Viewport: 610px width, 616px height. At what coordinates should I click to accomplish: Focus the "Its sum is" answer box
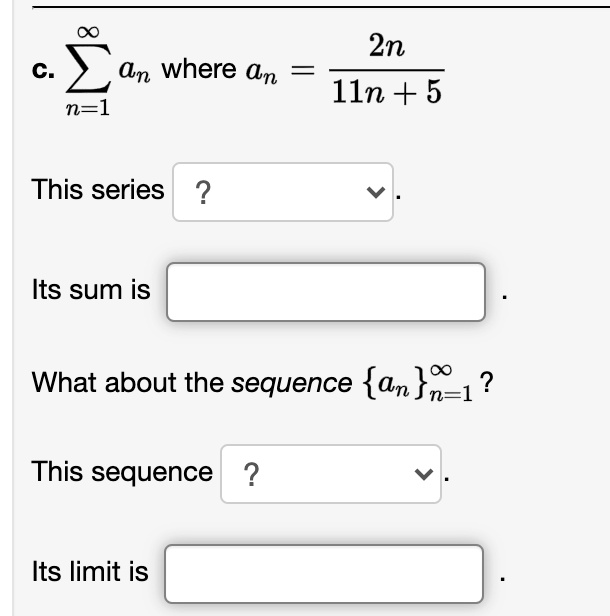(x=326, y=292)
